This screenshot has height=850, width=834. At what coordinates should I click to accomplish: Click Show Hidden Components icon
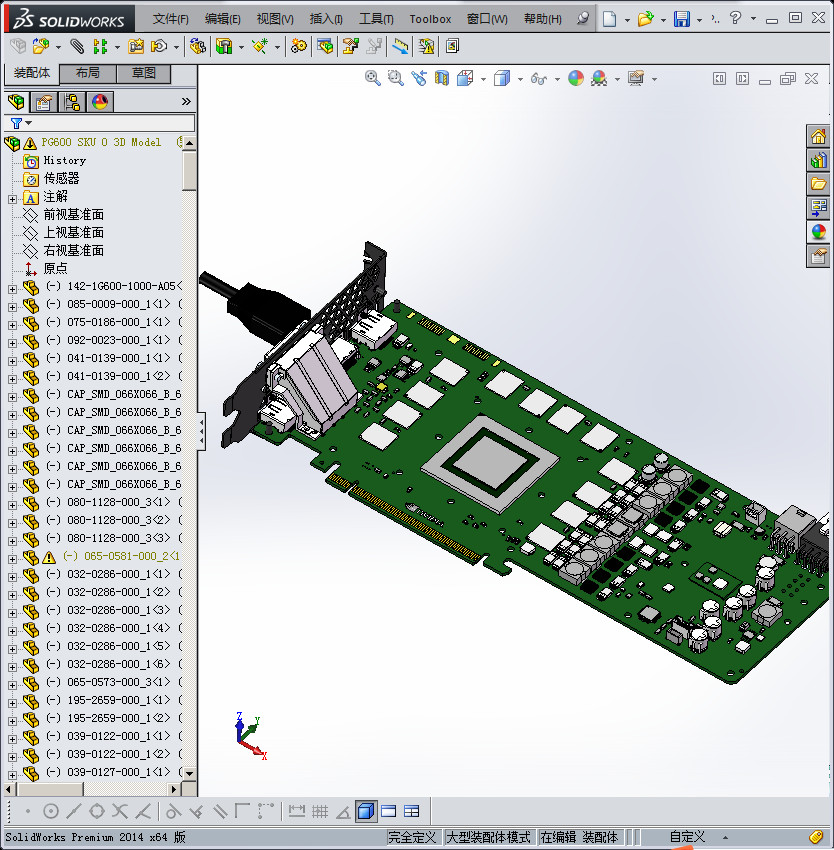197,47
